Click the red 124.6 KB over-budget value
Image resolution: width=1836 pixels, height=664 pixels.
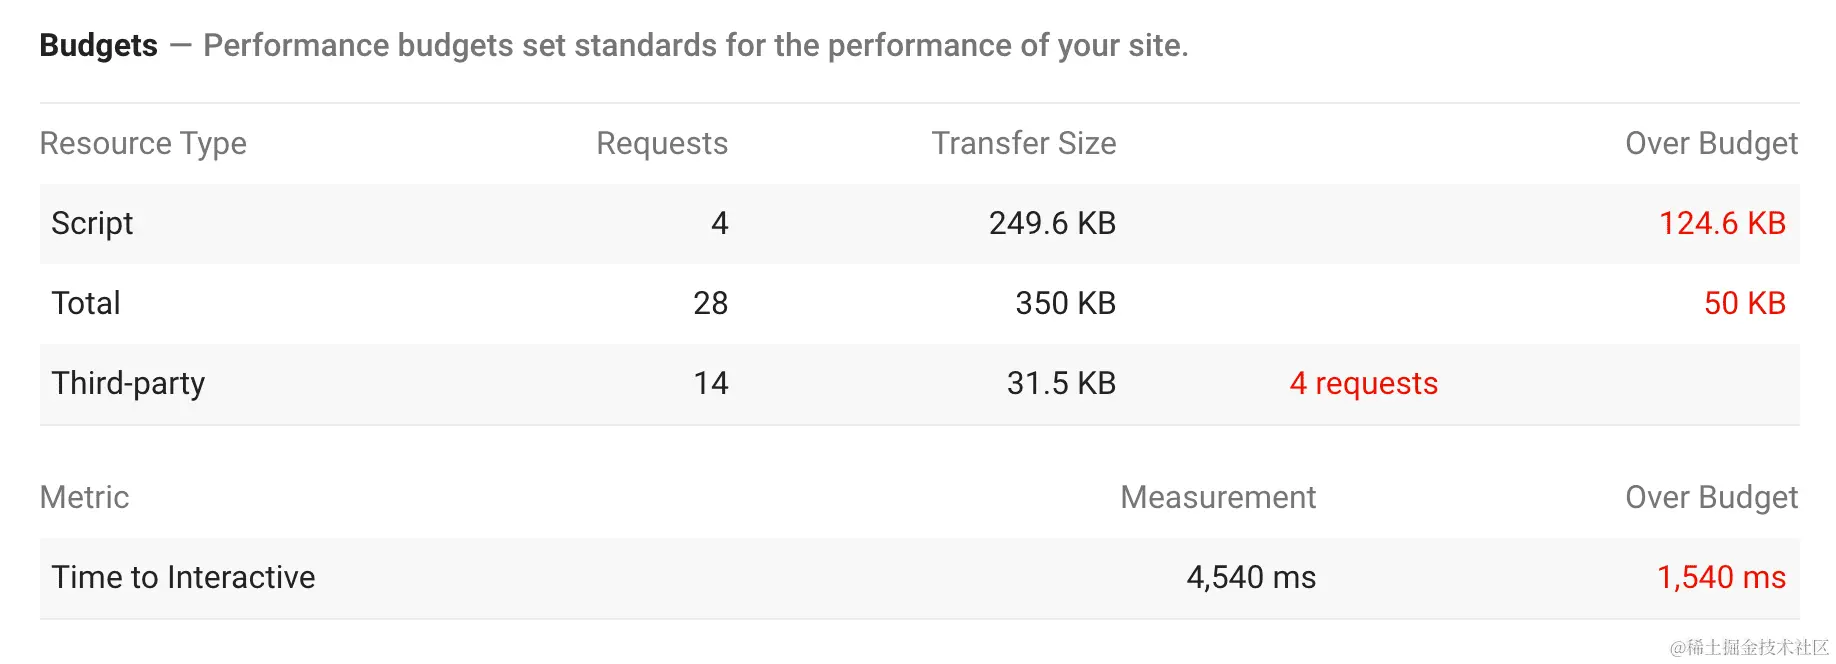1721,224
